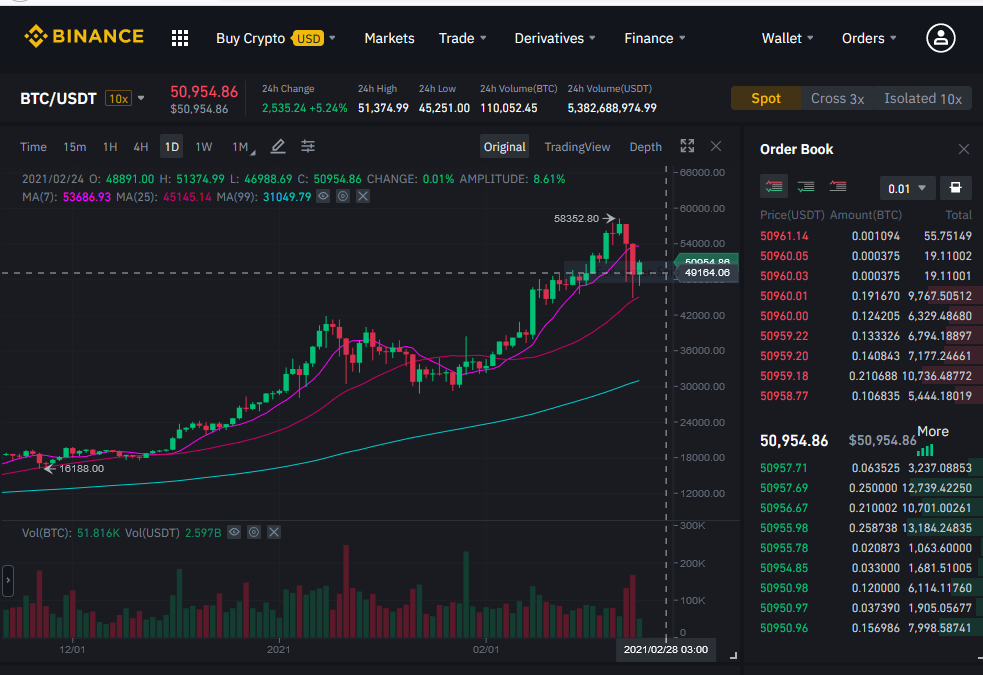
Task: Select the 4H chart interval
Action: 140,147
